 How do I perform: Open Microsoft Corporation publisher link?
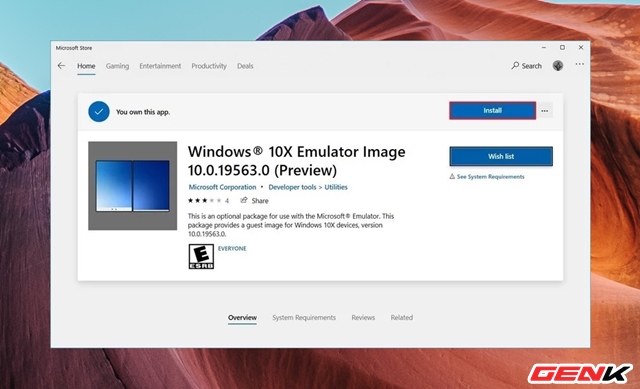tap(222, 187)
